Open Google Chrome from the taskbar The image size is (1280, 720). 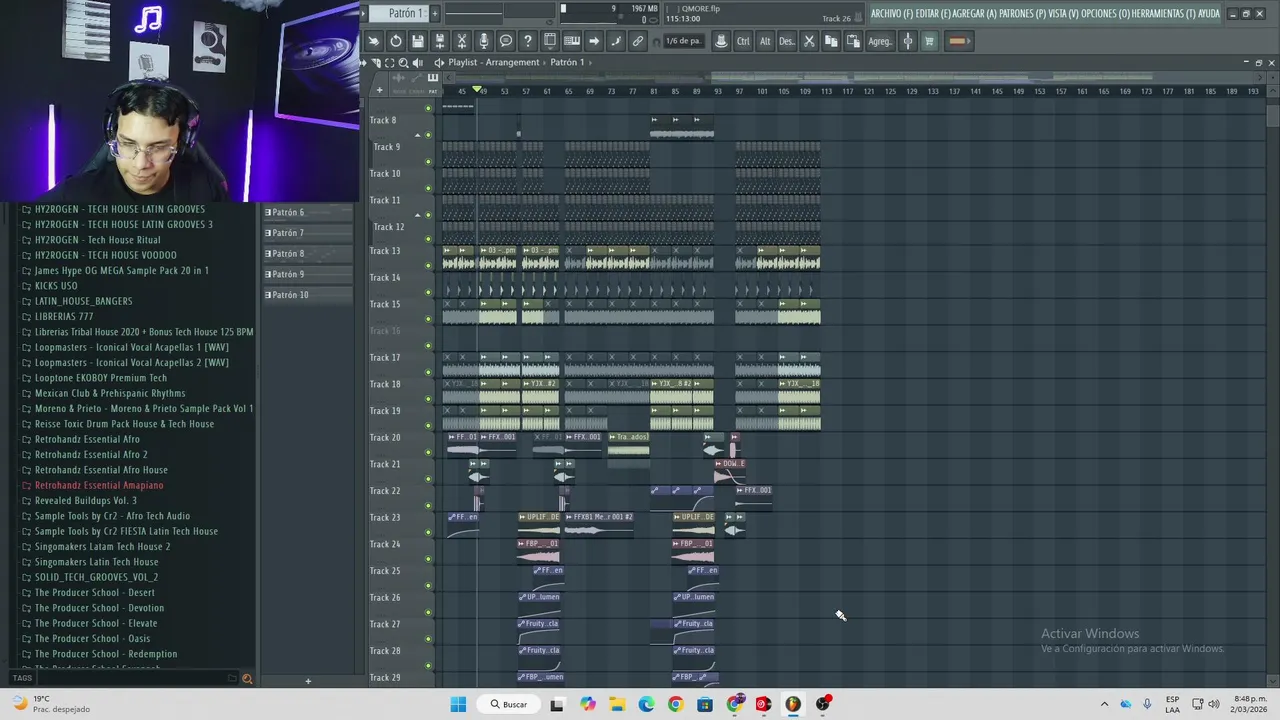click(x=675, y=704)
